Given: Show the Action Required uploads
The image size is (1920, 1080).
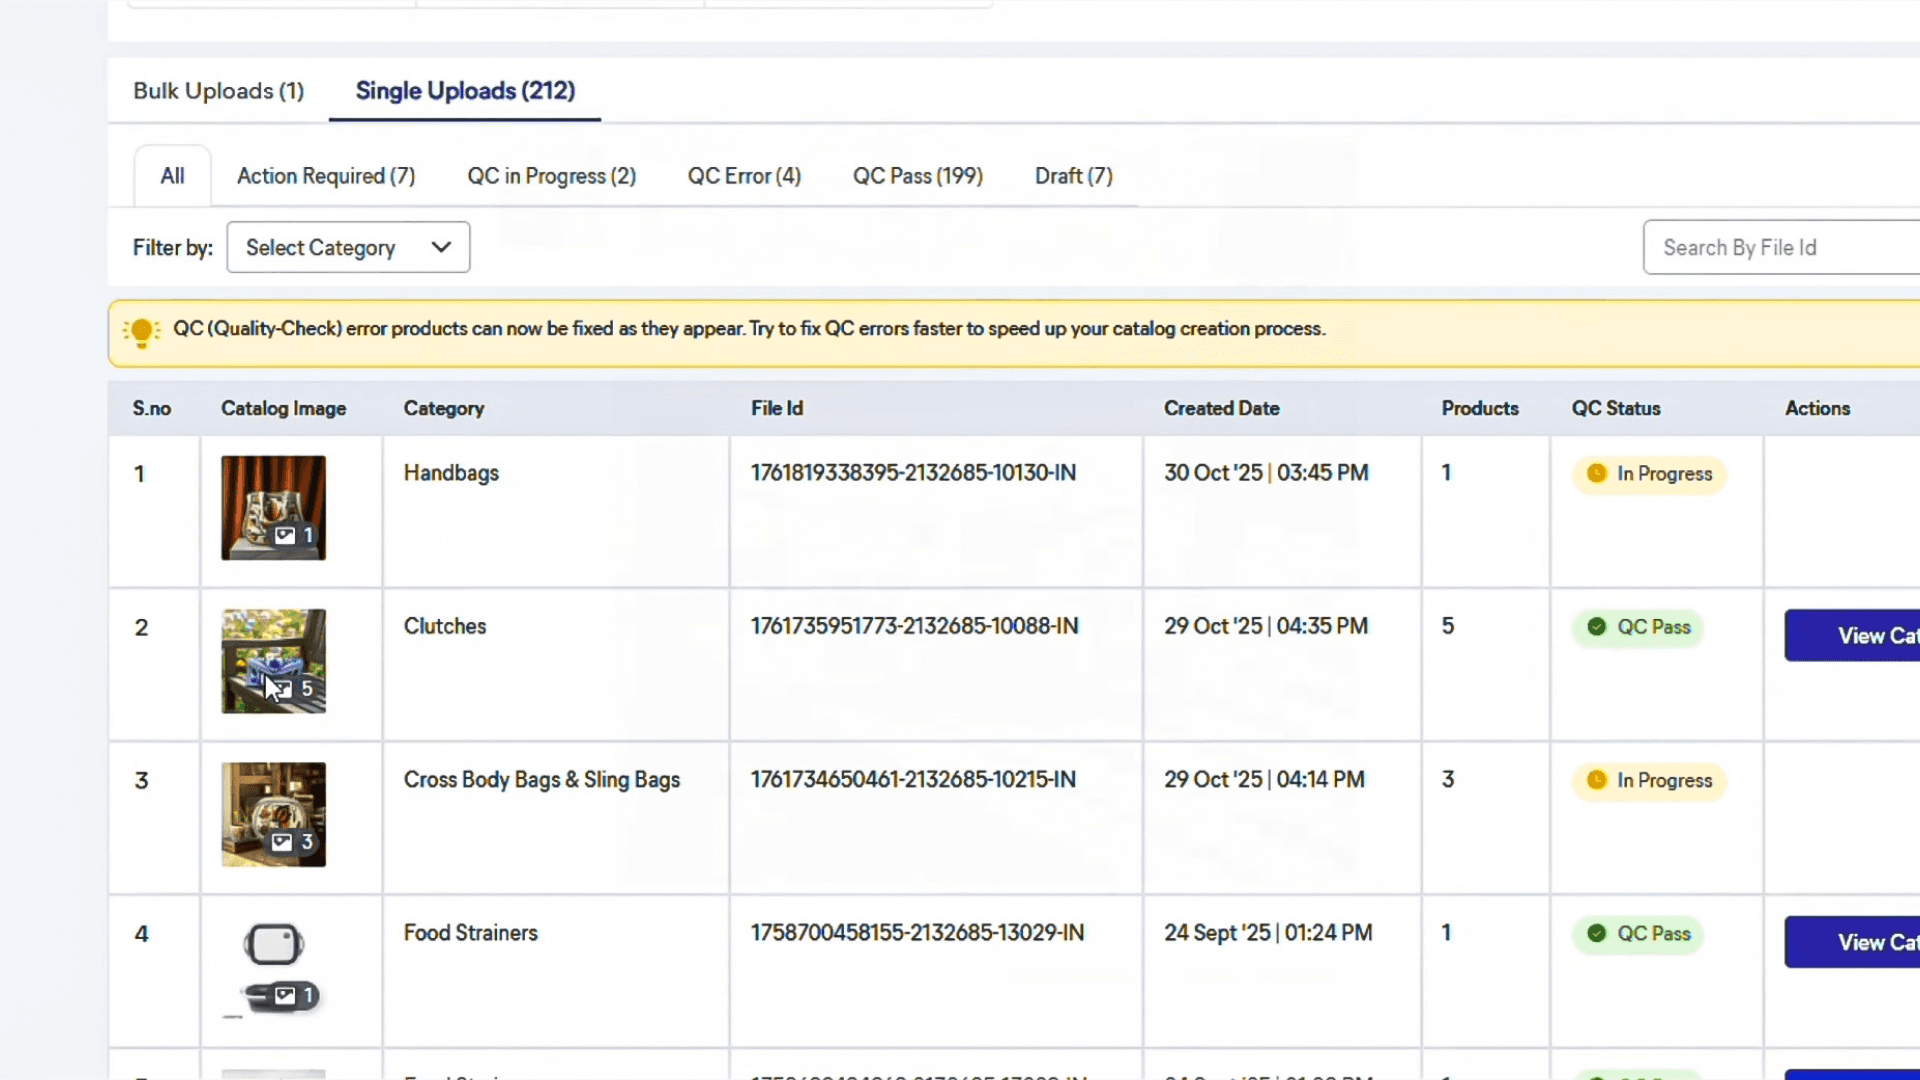Looking at the screenshot, I should (x=326, y=176).
